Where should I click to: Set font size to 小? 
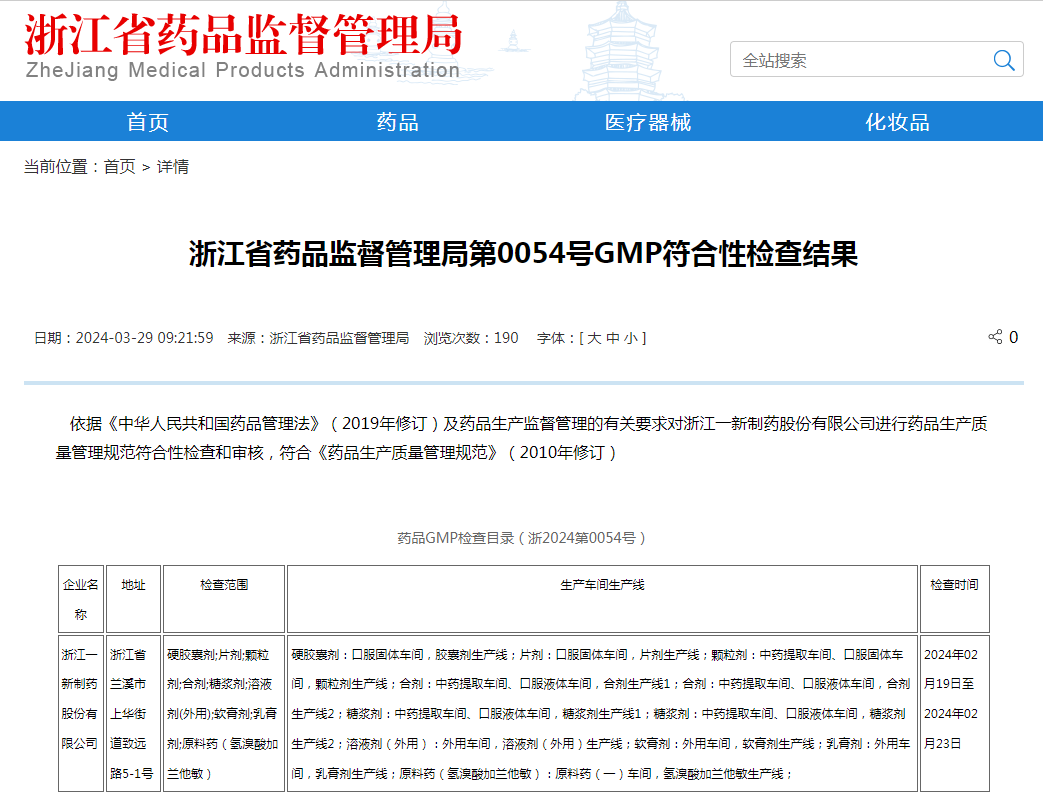point(631,338)
